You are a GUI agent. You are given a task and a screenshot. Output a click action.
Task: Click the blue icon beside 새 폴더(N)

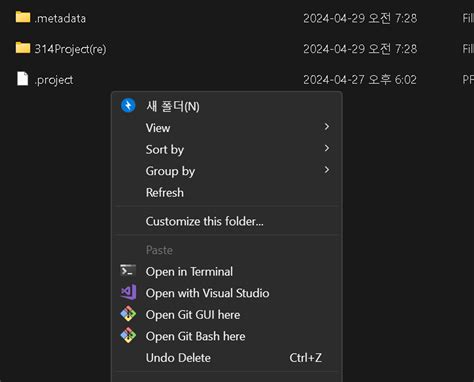(128, 105)
